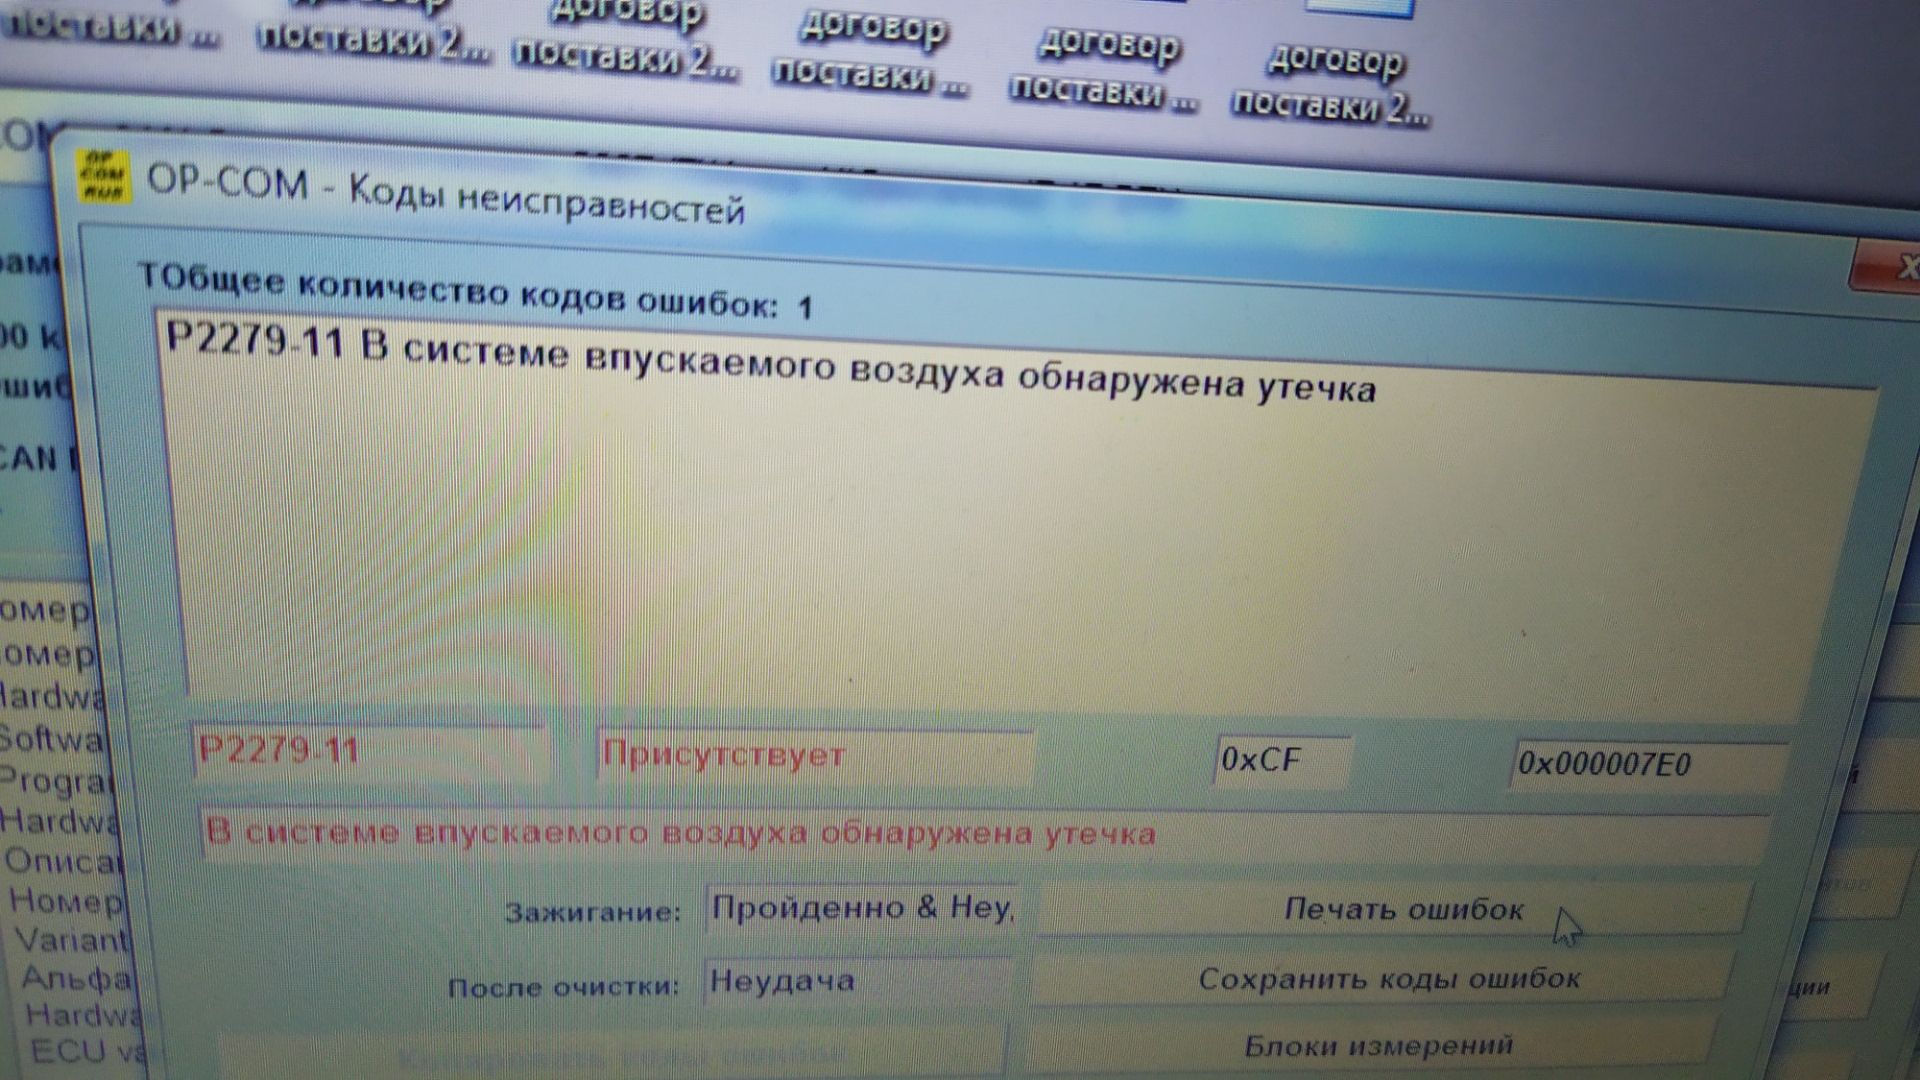This screenshot has width=1920, height=1080.
Task: Click the red P2279-11 code field
Action: pos(370,751)
